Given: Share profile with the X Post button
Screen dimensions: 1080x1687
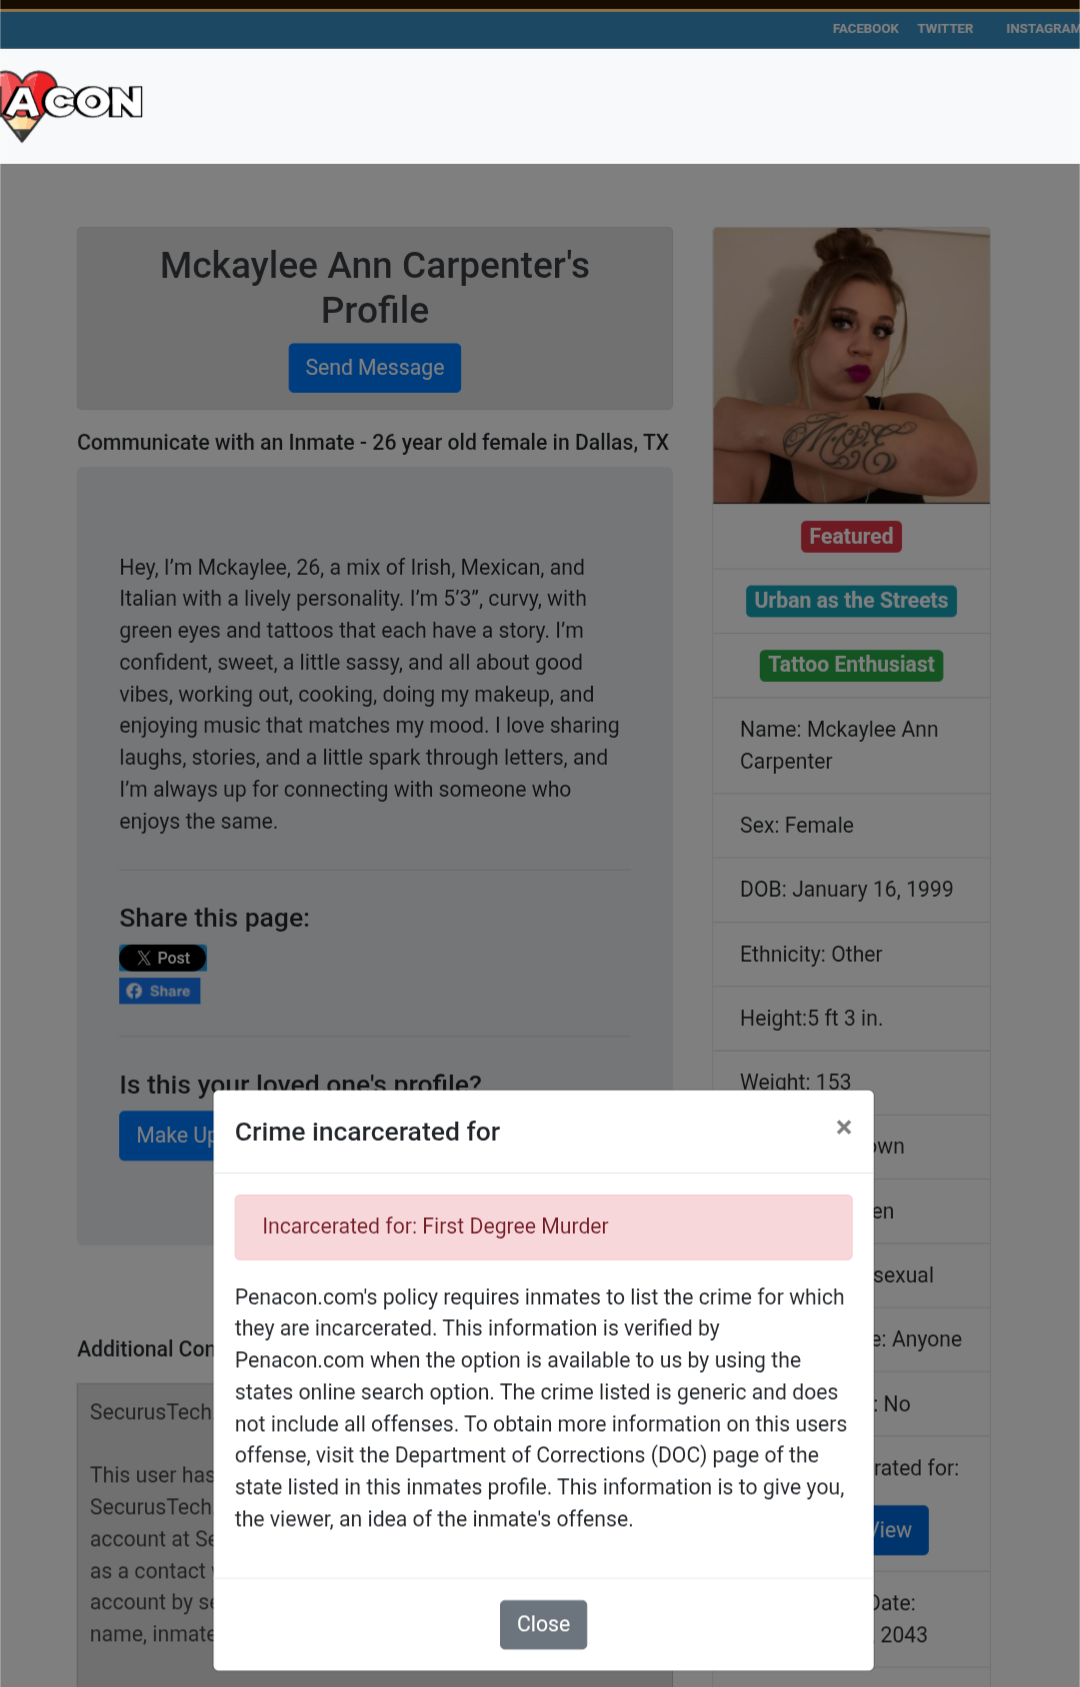Looking at the screenshot, I should pos(163,958).
